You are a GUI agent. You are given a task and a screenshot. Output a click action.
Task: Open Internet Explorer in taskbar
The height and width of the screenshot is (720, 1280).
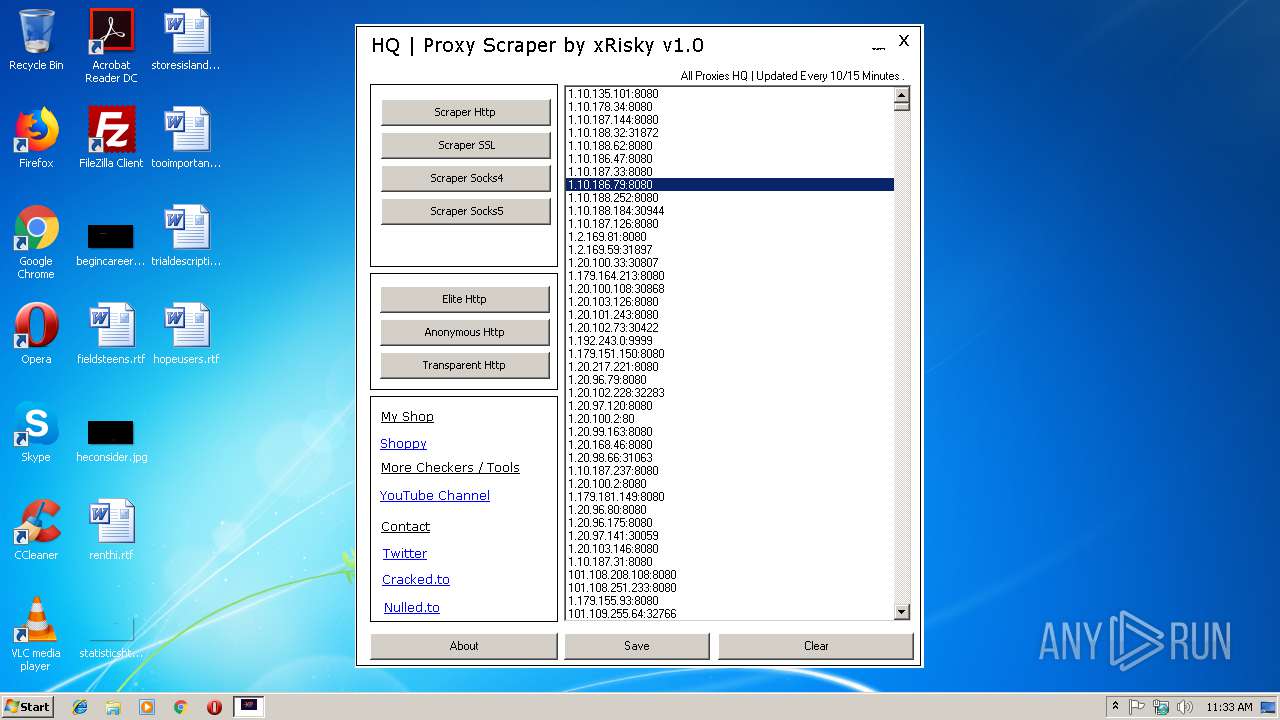(x=80, y=707)
